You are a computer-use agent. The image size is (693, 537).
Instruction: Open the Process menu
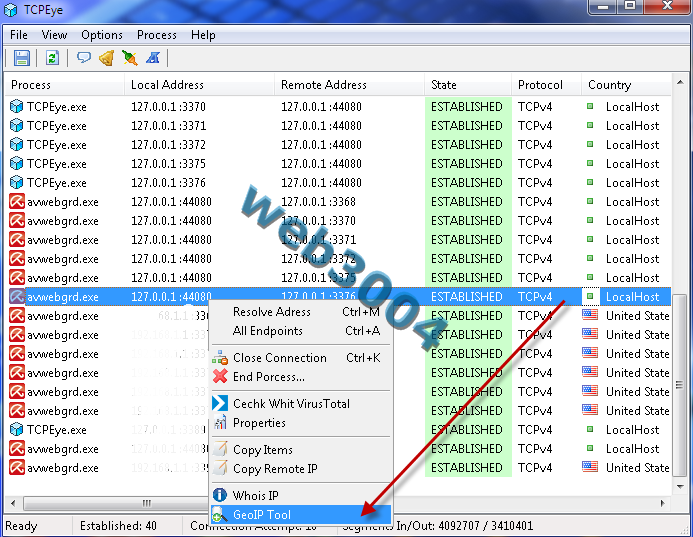(x=156, y=35)
